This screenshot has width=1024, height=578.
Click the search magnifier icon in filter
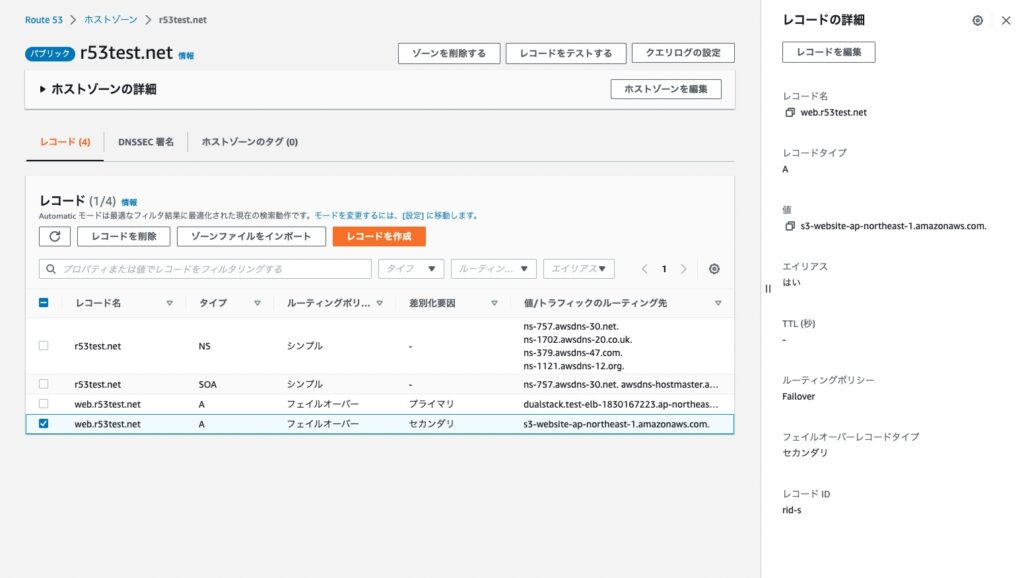click(x=50, y=269)
